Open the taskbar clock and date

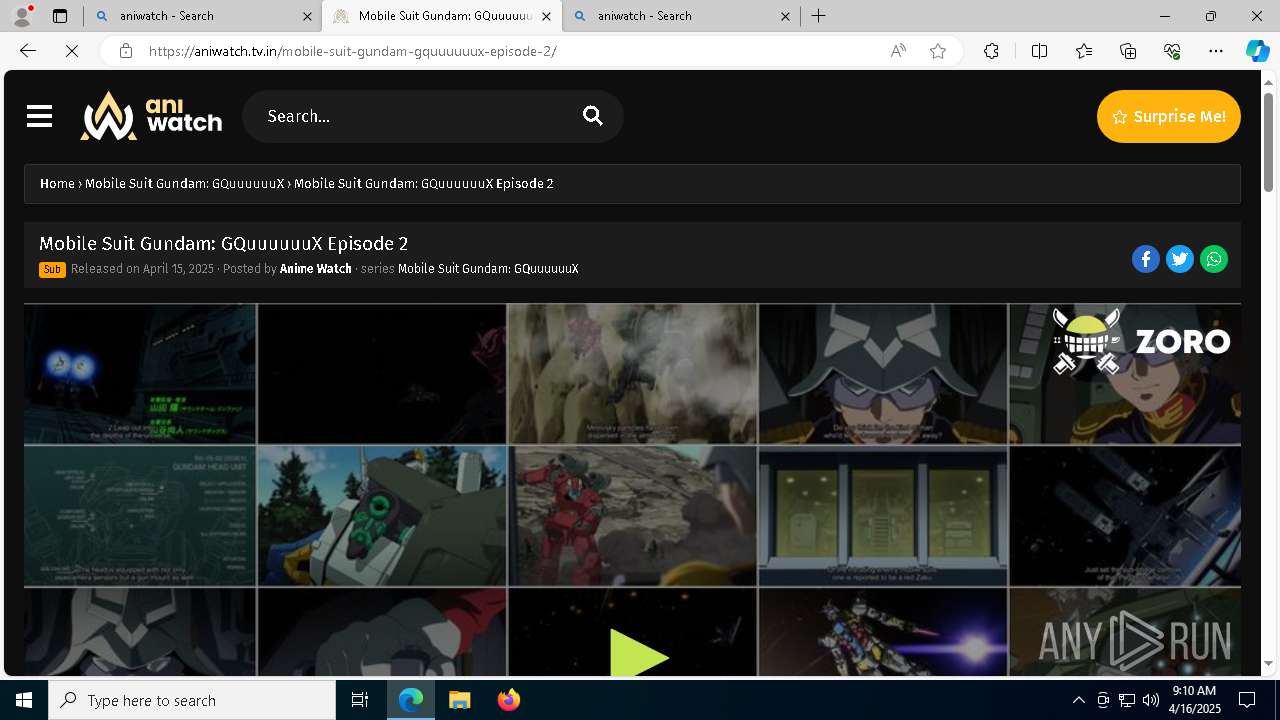[x=1194, y=700]
